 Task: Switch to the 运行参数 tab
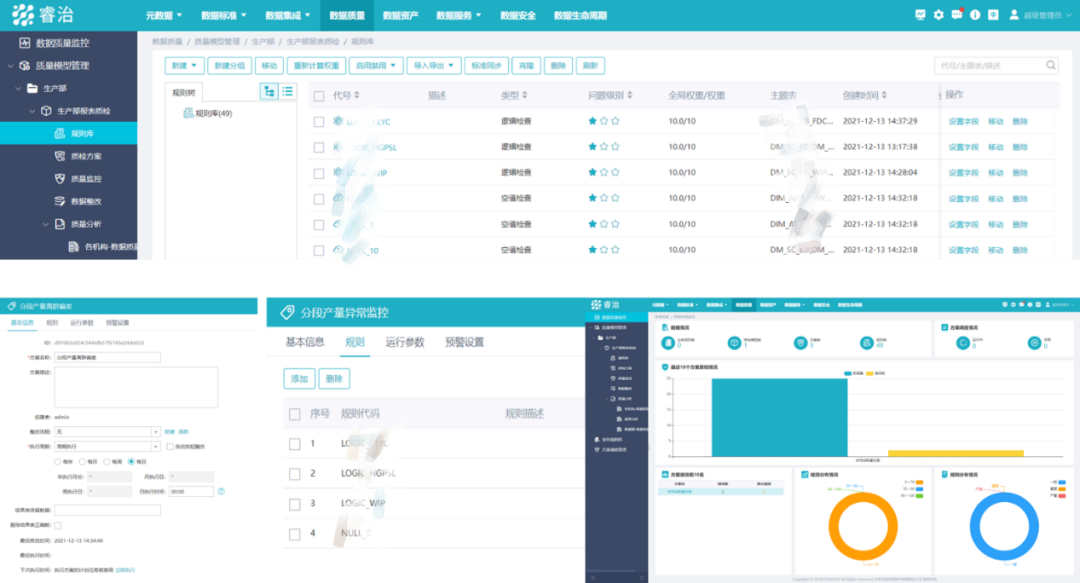click(405, 342)
